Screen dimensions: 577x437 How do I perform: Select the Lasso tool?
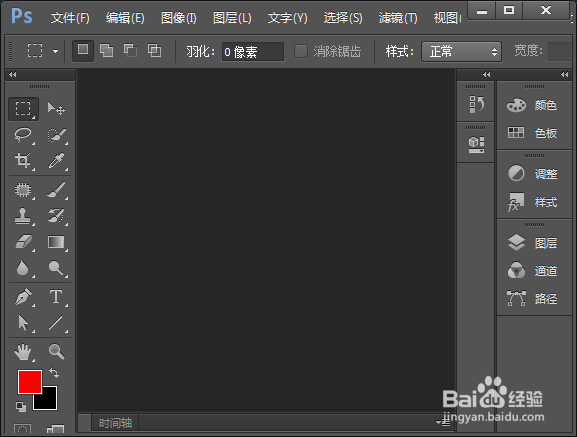point(23,135)
